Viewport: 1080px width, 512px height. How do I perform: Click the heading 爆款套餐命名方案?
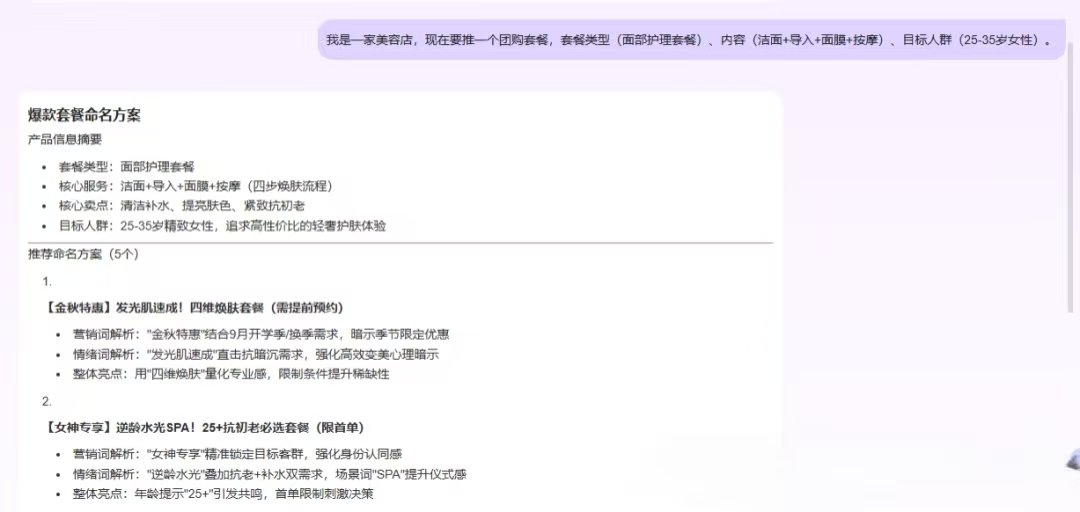click(x=84, y=115)
